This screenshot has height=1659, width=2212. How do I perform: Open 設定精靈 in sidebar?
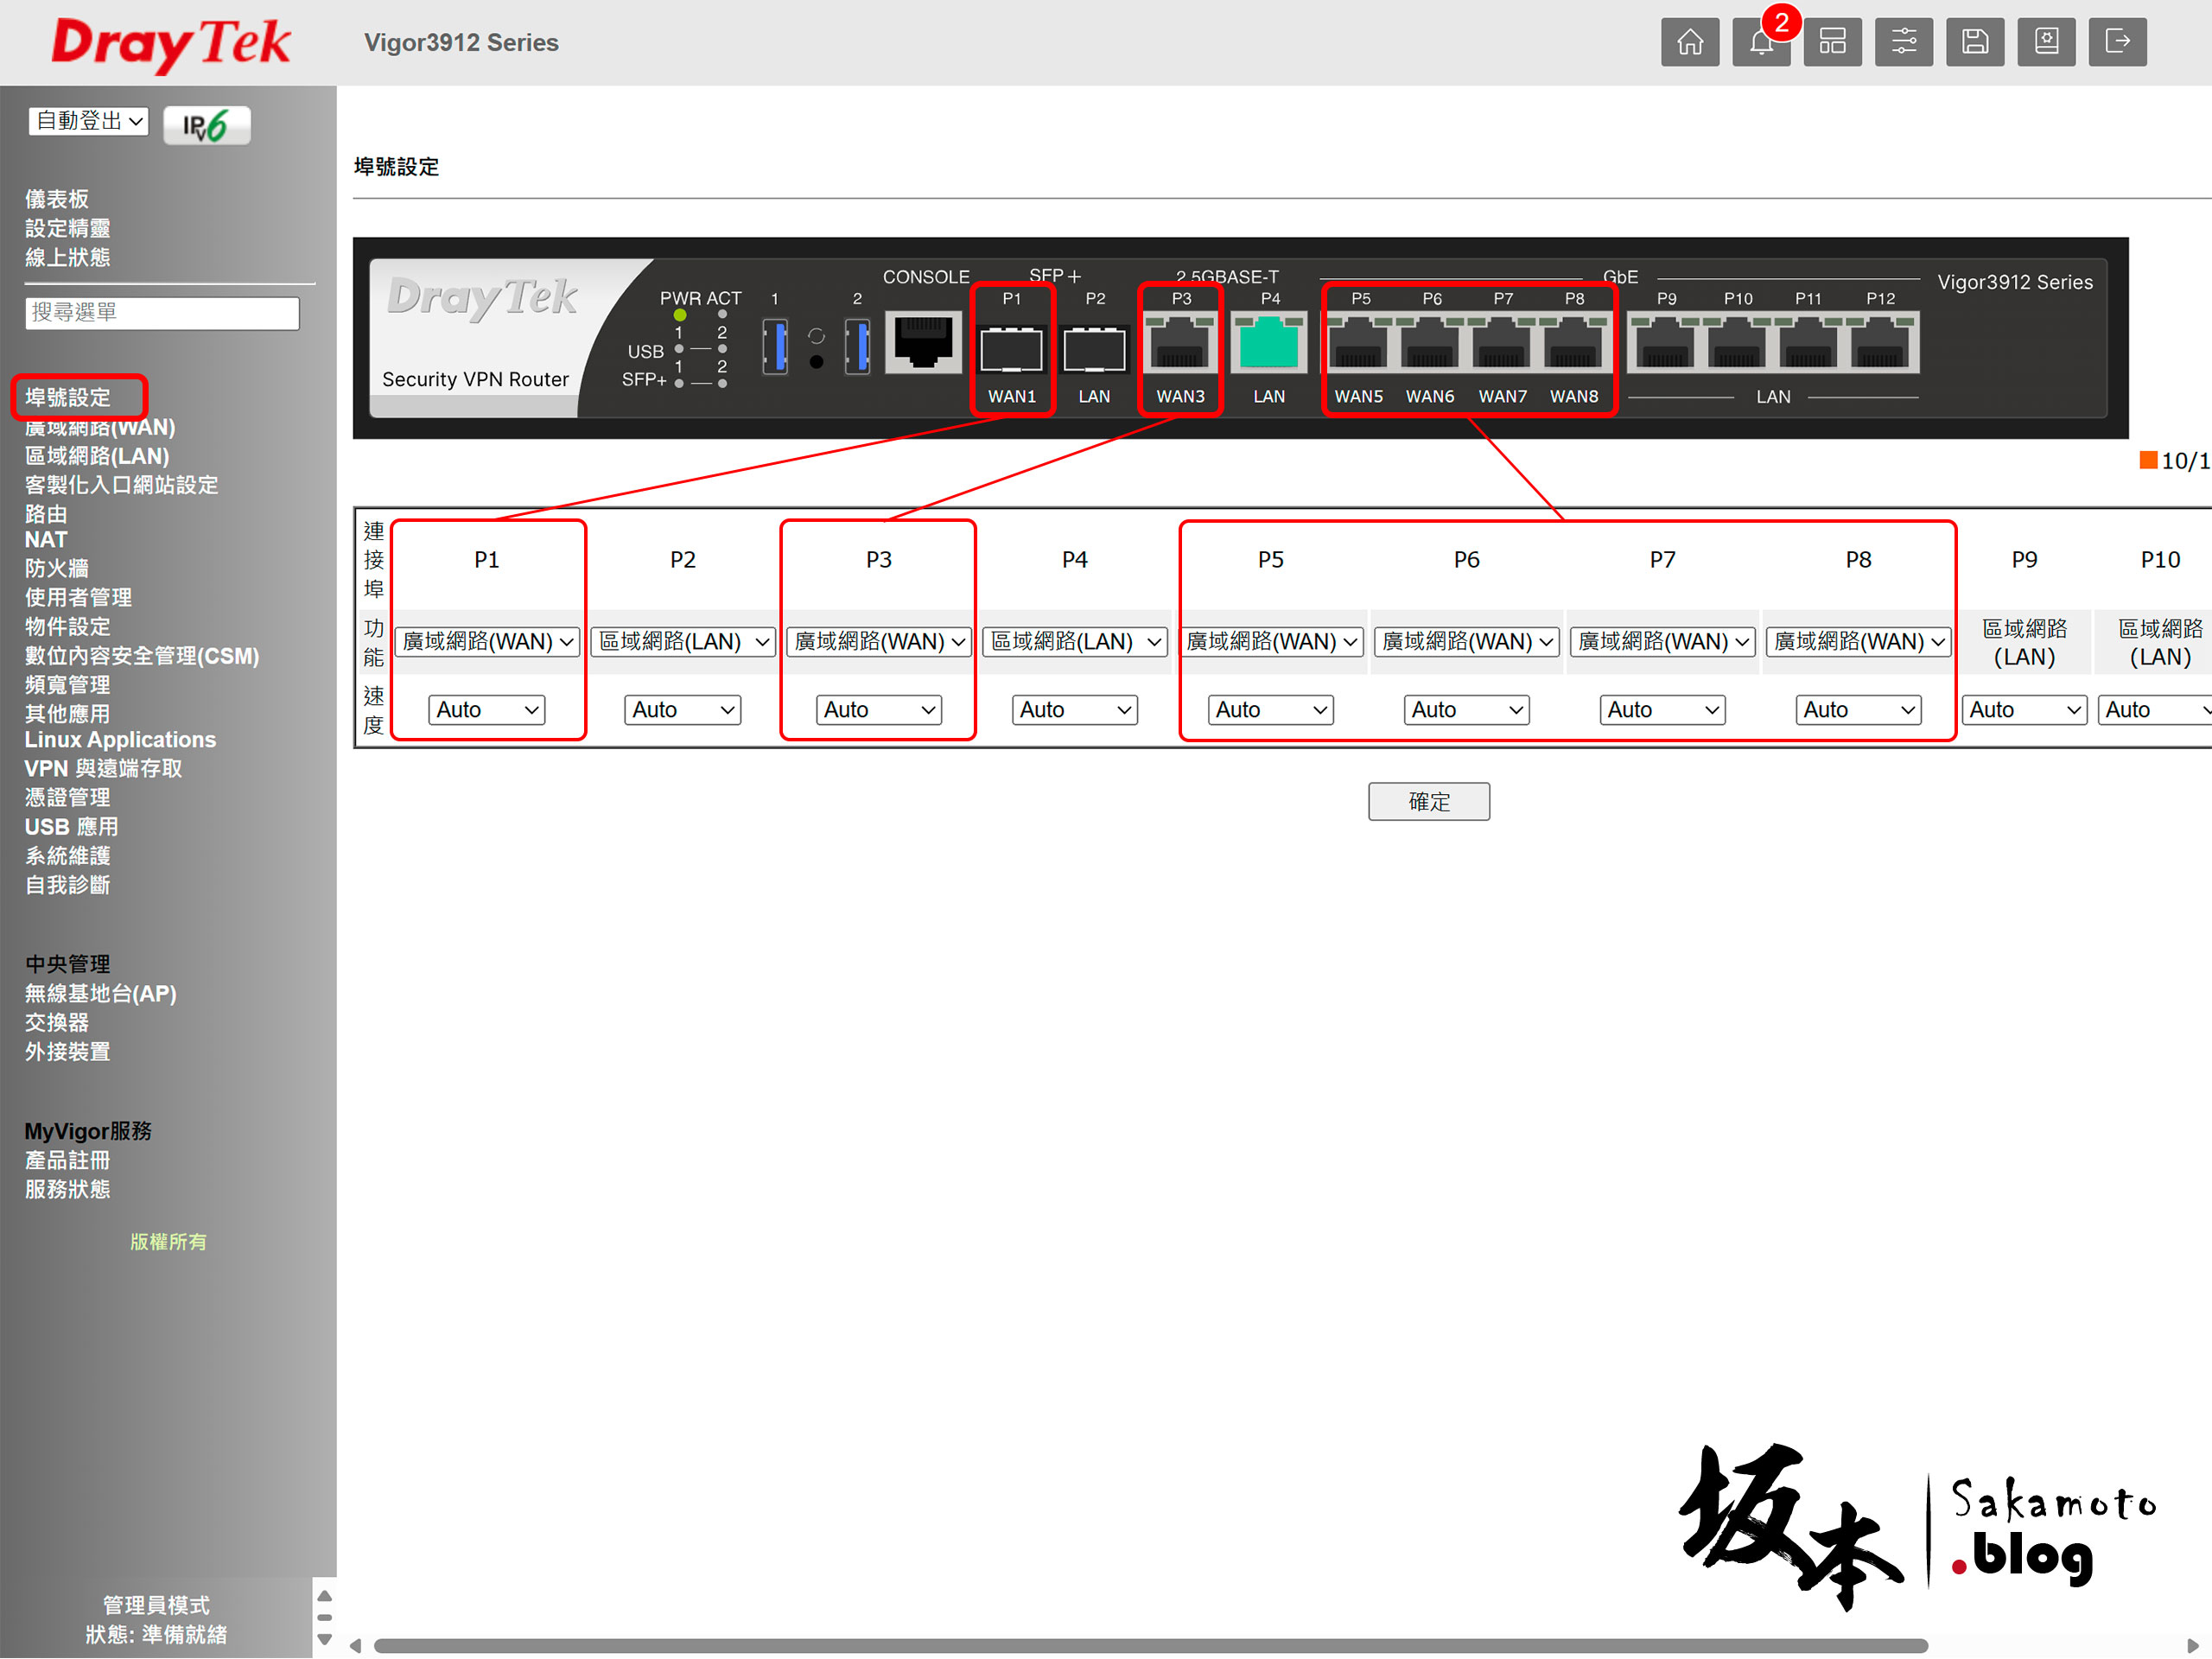(68, 228)
